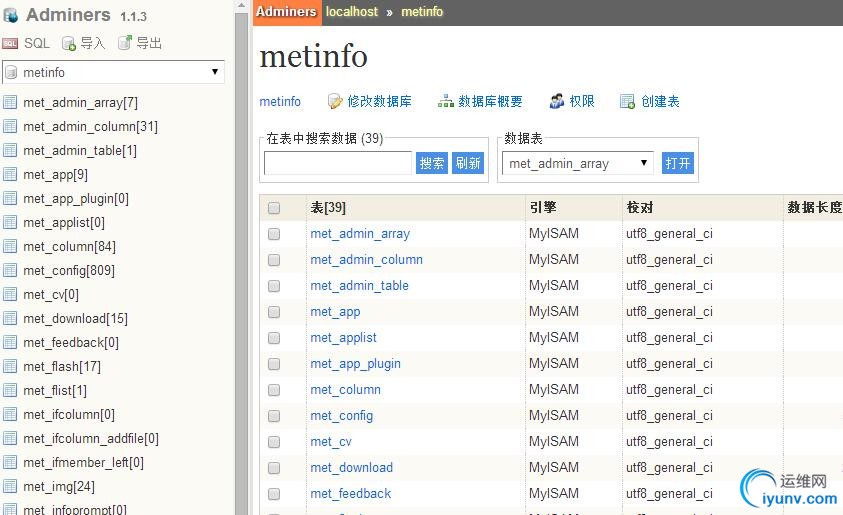Open the SQL command icon
The image size is (843, 515).
click(x=10, y=44)
